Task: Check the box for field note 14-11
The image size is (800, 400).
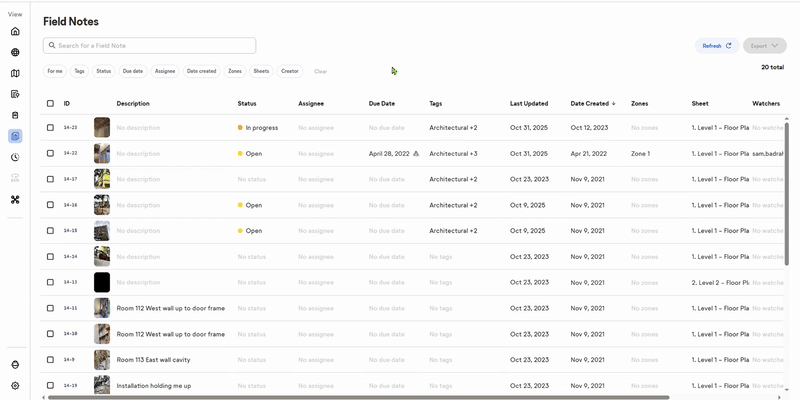Action: (50, 308)
